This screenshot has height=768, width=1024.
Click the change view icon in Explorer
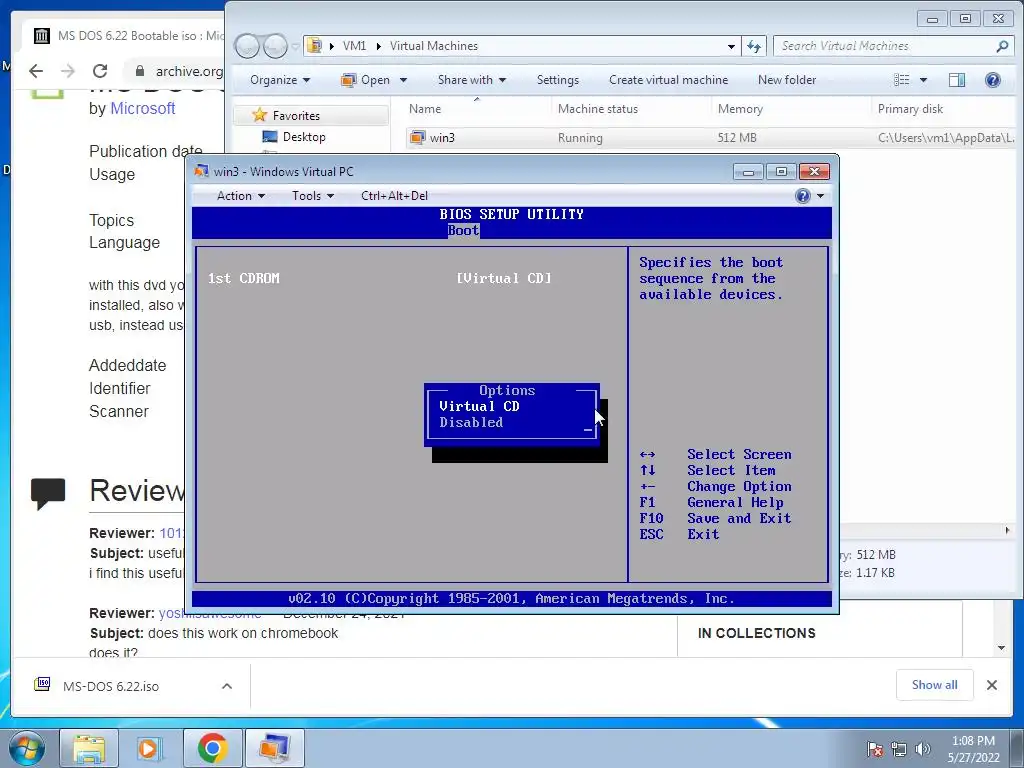point(901,80)
